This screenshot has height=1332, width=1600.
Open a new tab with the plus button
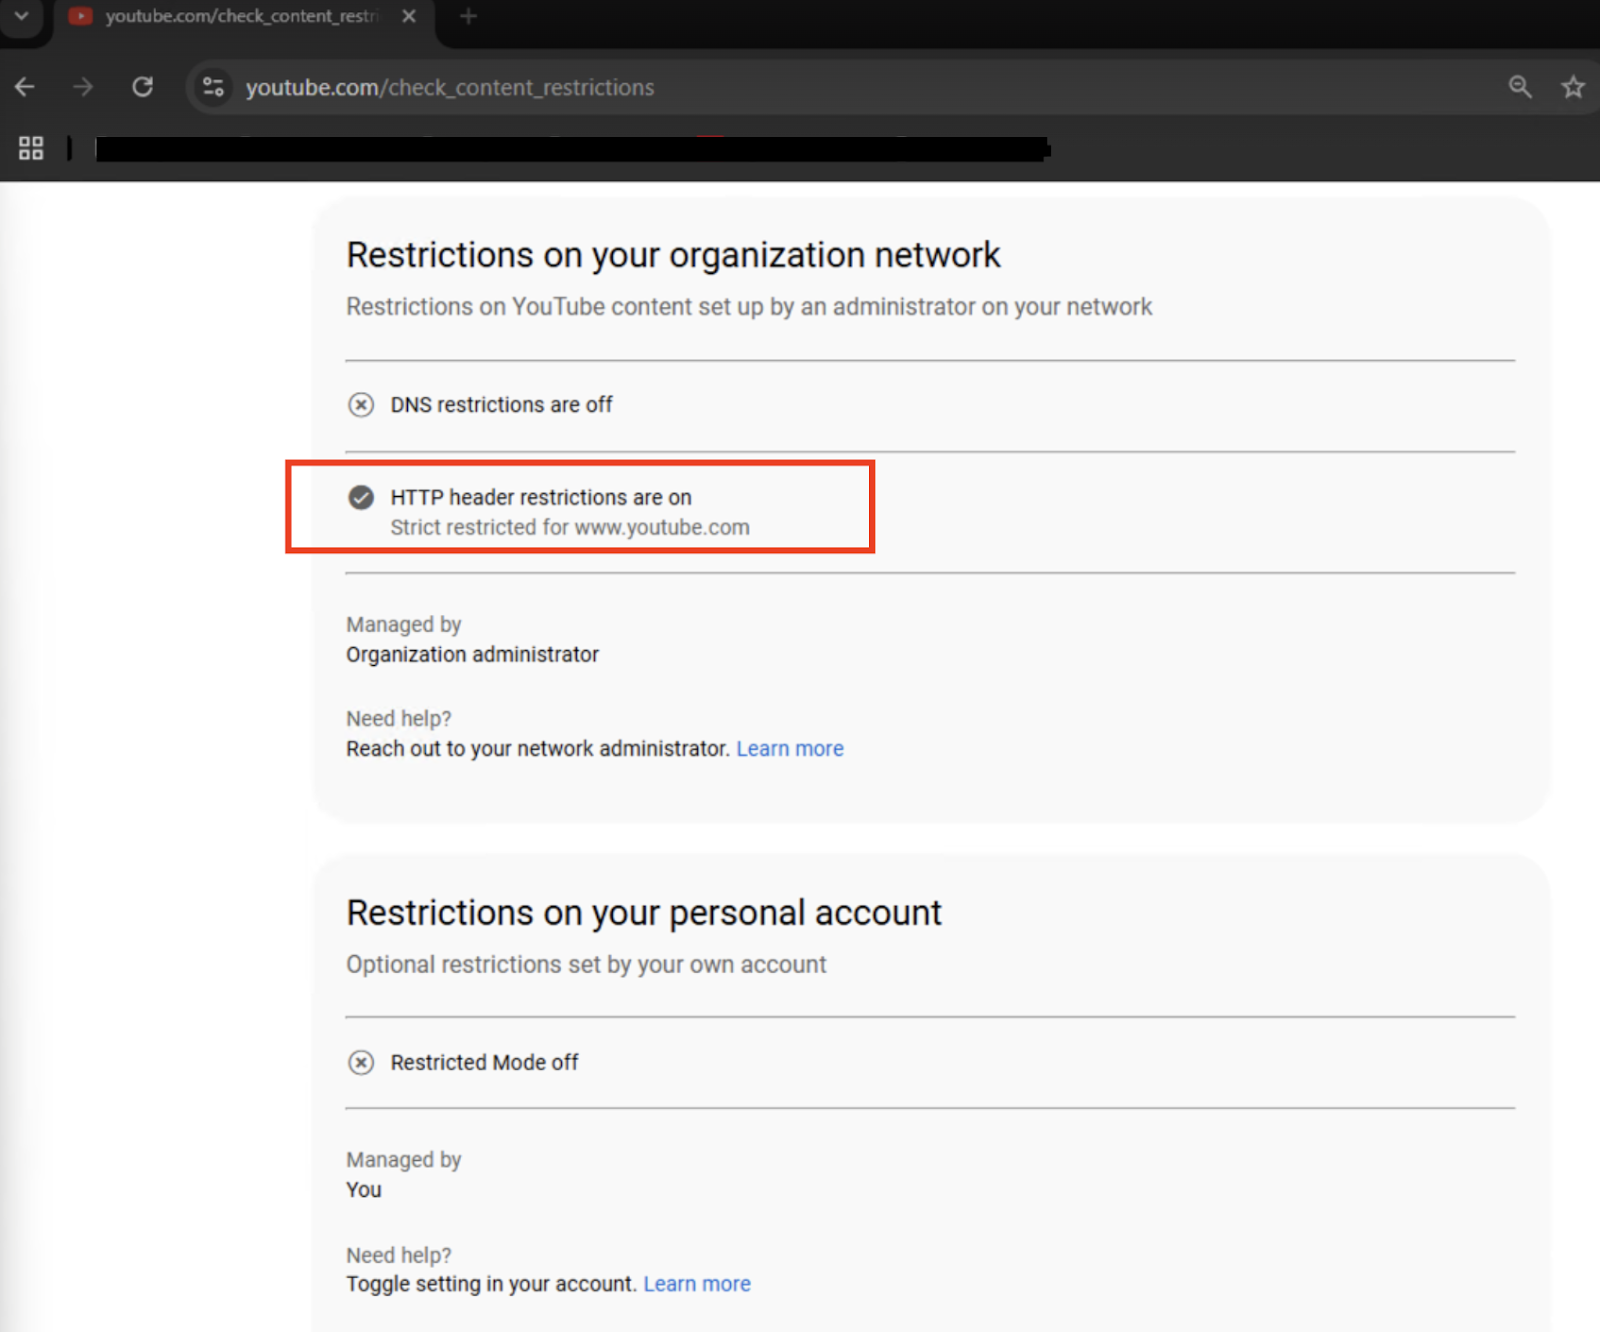(x=468, y=16)
